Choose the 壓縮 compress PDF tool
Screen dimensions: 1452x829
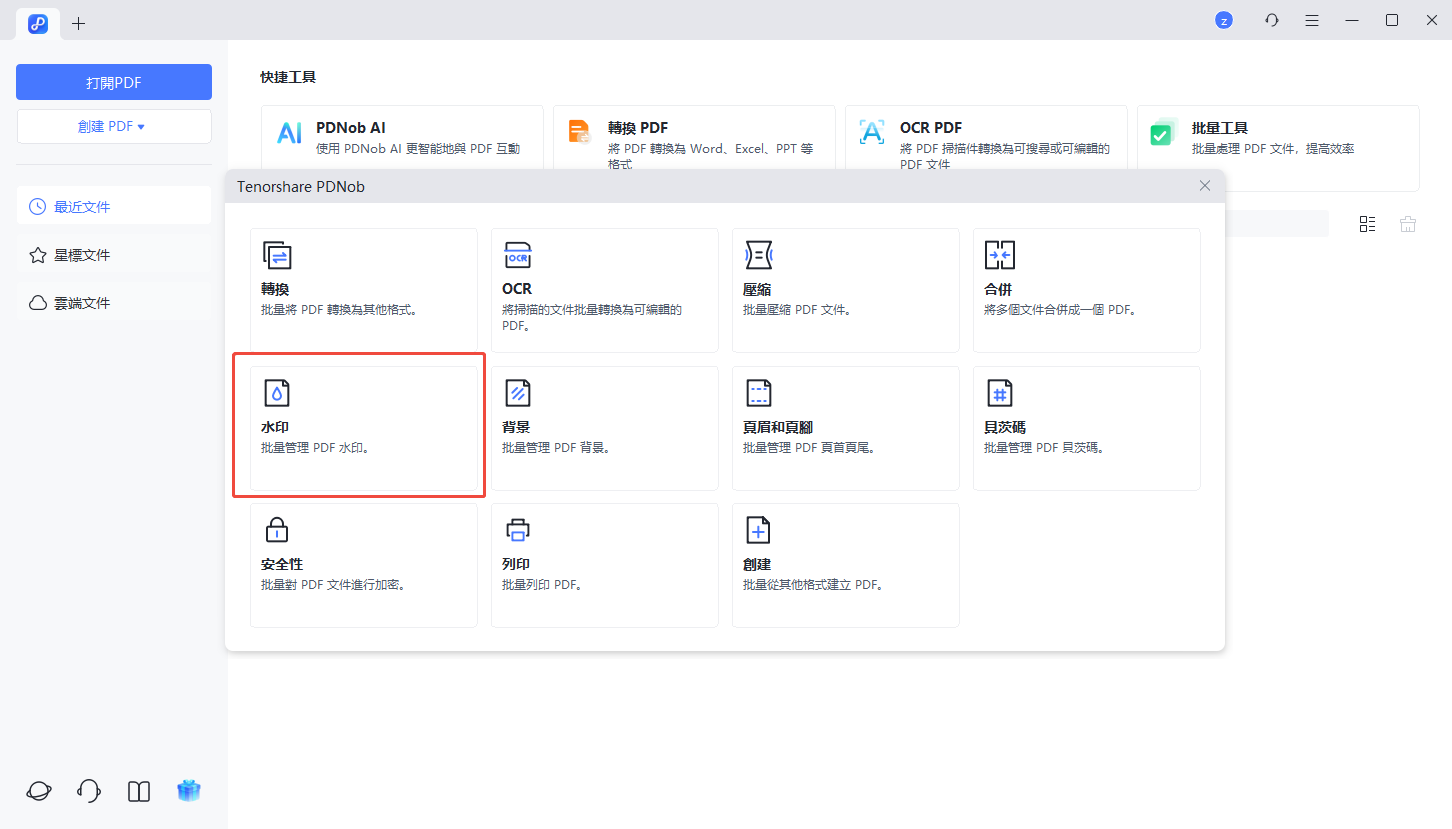845,290
